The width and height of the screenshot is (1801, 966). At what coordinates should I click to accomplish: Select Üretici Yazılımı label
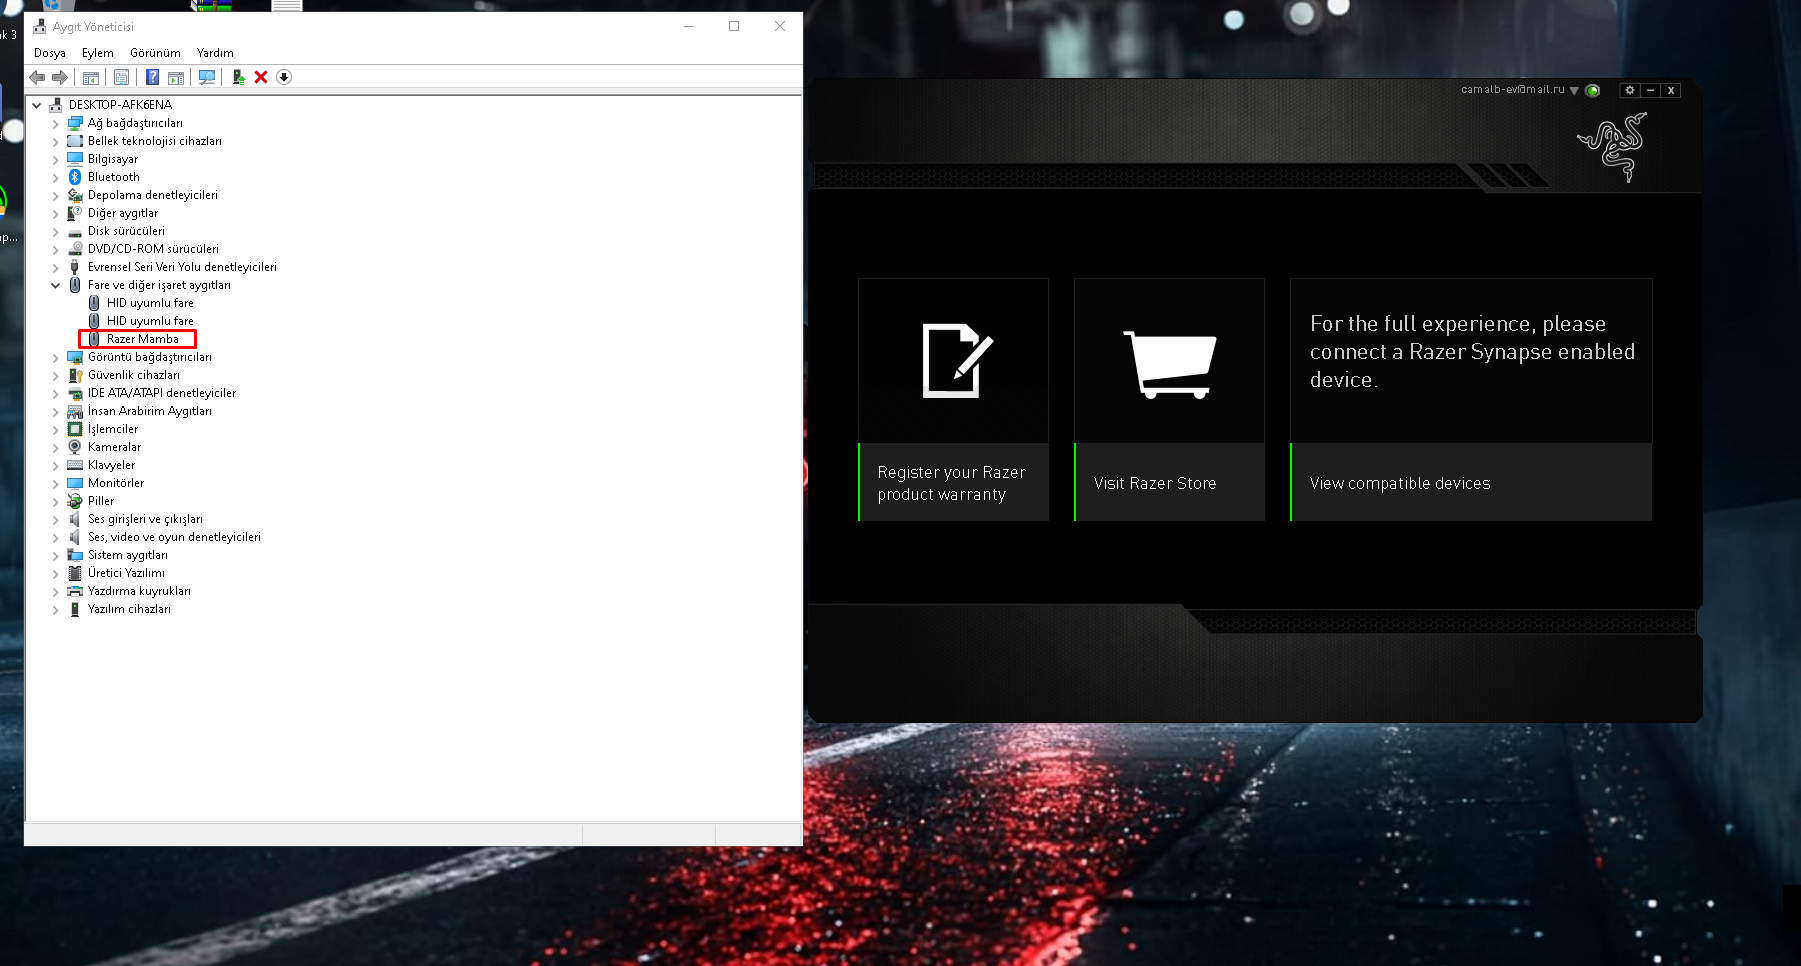point(126,573)
